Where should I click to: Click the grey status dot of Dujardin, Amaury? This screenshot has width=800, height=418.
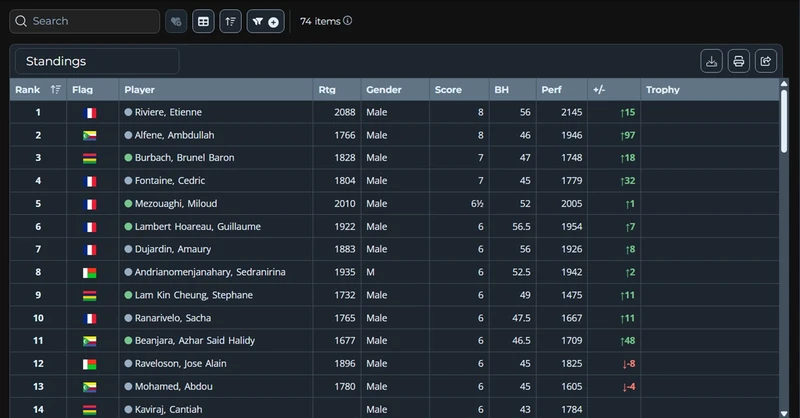point(129,249)
